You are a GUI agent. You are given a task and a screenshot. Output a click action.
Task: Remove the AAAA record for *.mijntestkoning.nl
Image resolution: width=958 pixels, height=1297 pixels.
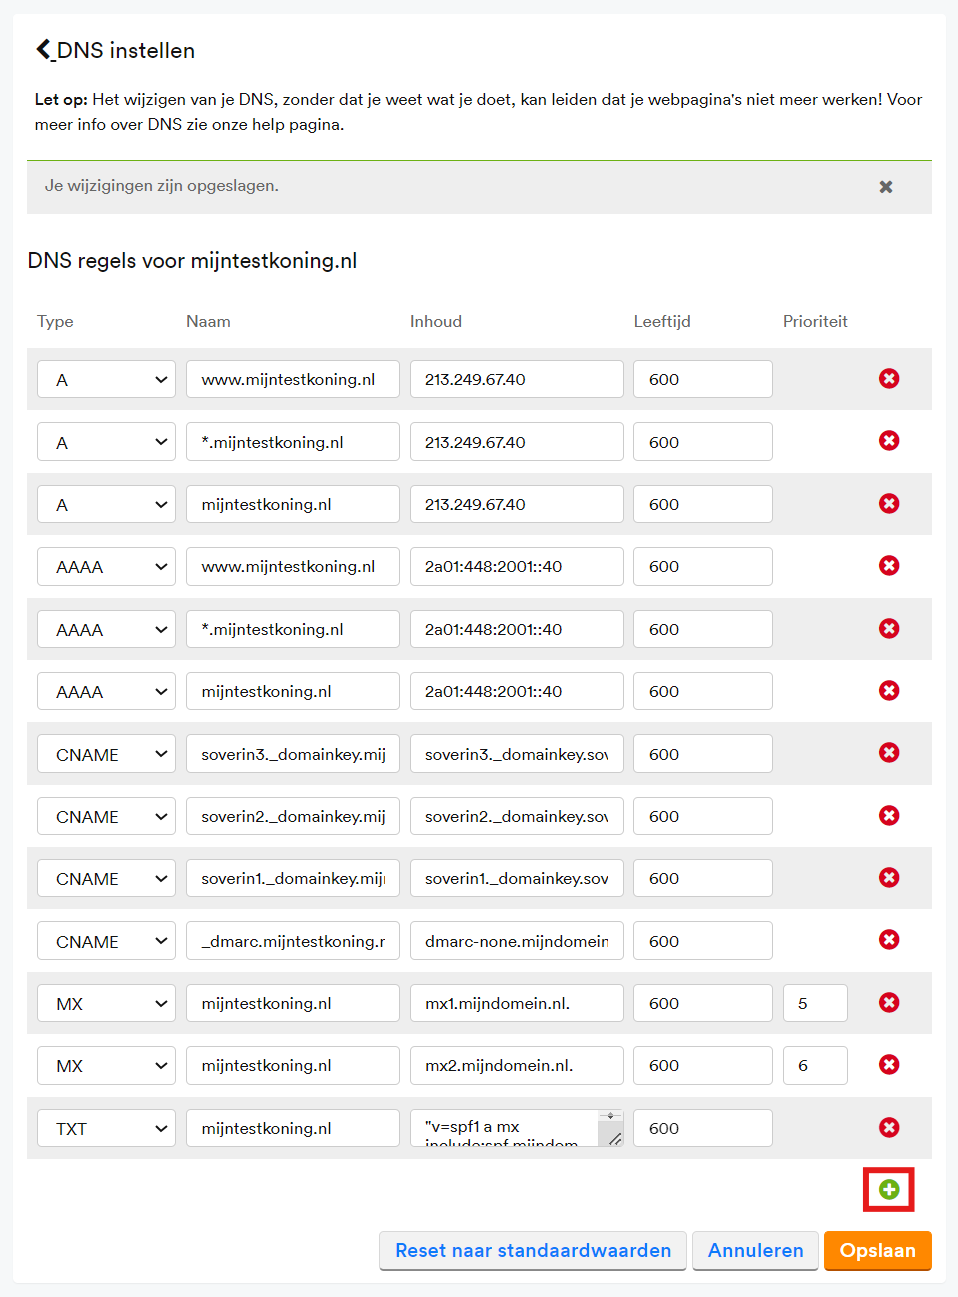pos(888,629)
